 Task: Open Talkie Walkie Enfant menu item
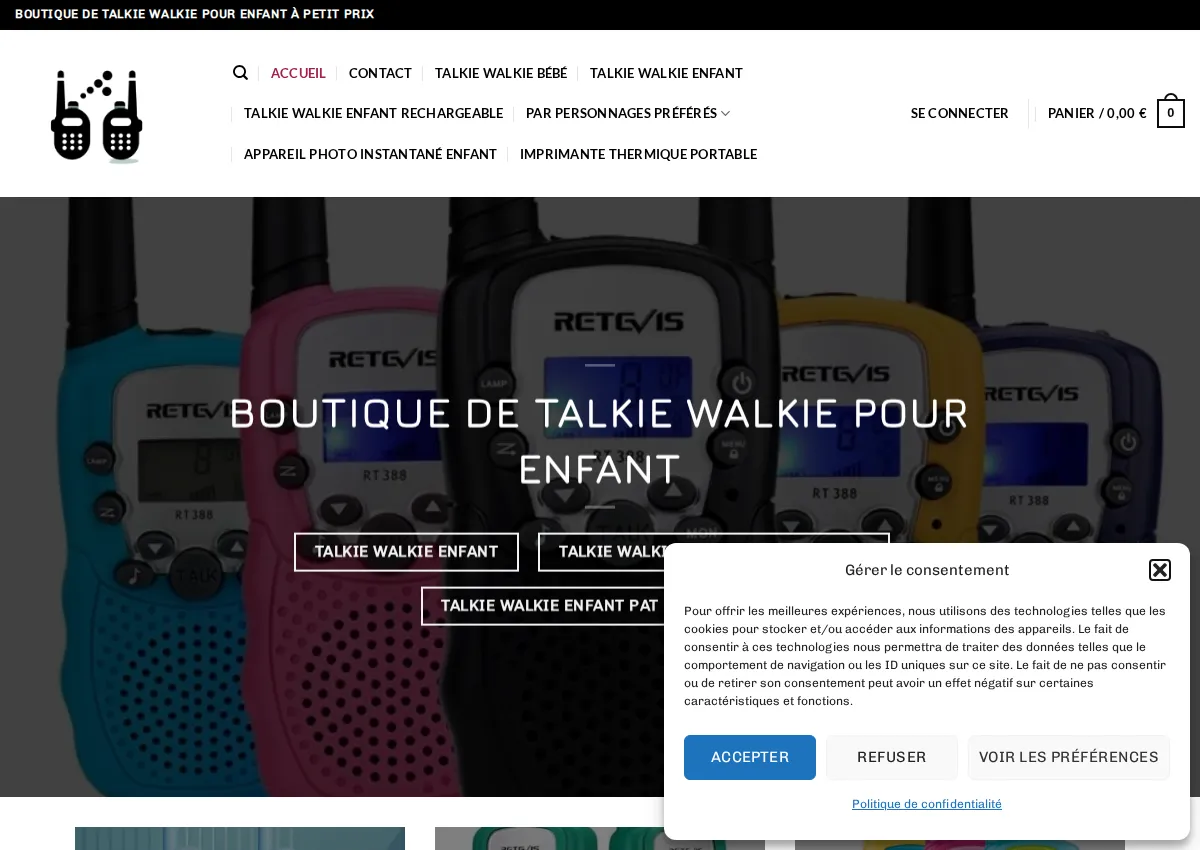click(666, 73)
